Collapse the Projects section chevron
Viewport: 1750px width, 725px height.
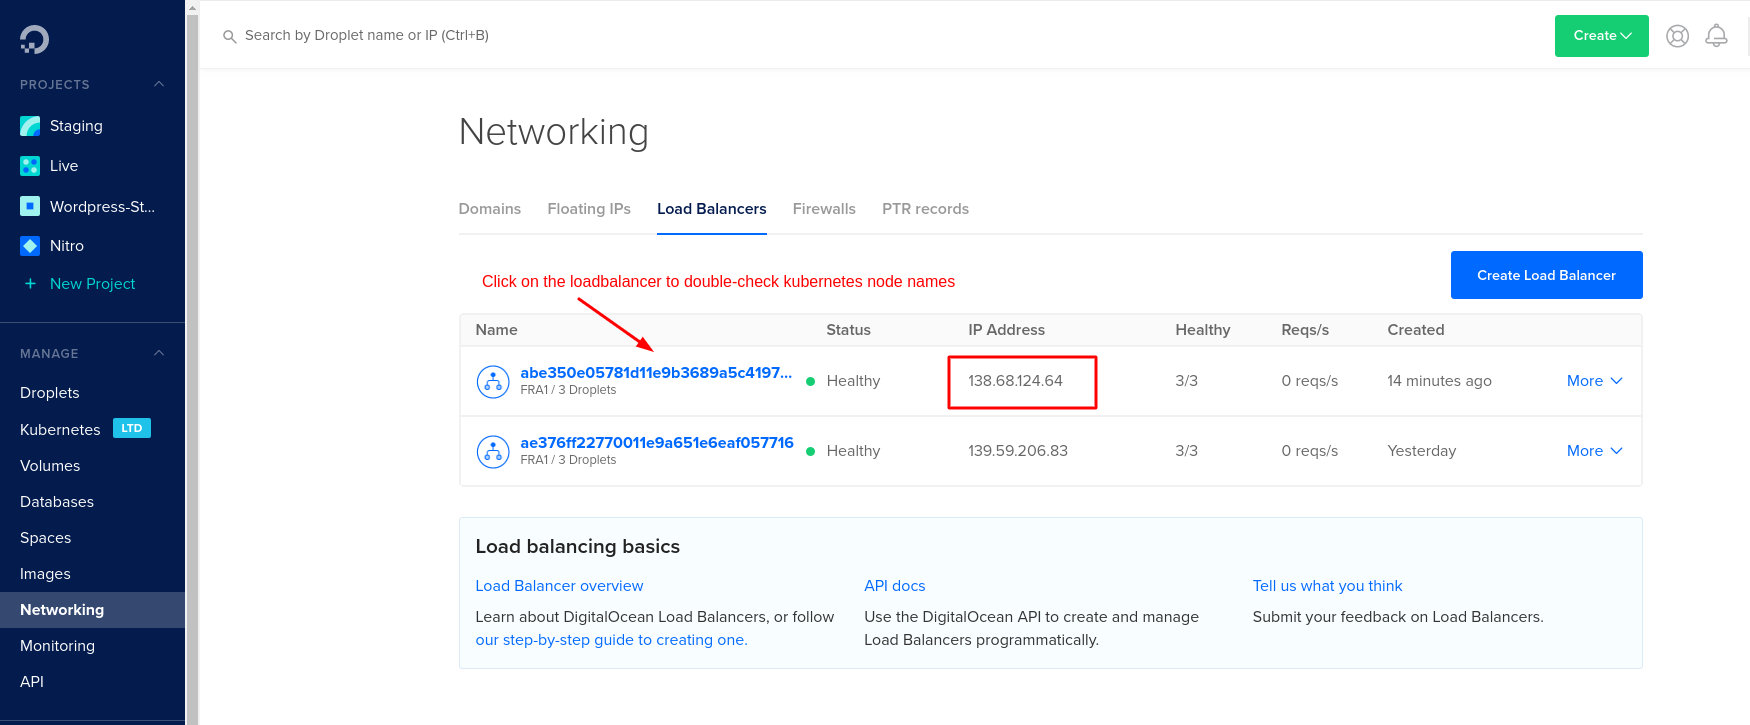pyautogui.click(x=159, y=85)
